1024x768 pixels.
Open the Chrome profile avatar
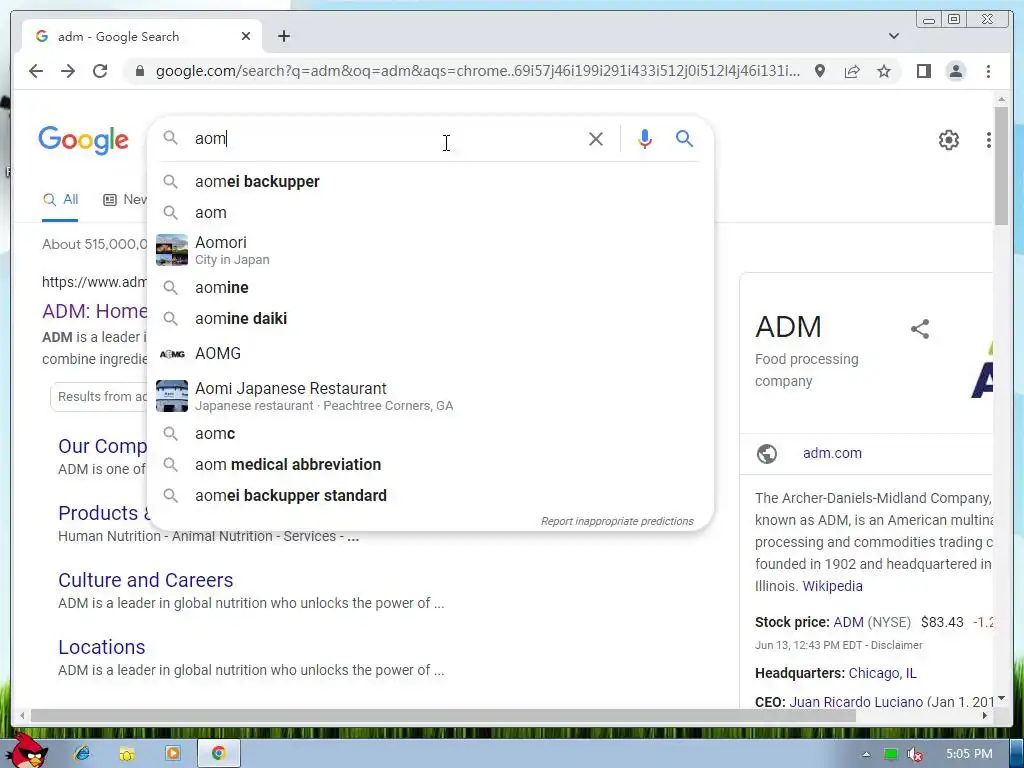(x=955, y=71)
